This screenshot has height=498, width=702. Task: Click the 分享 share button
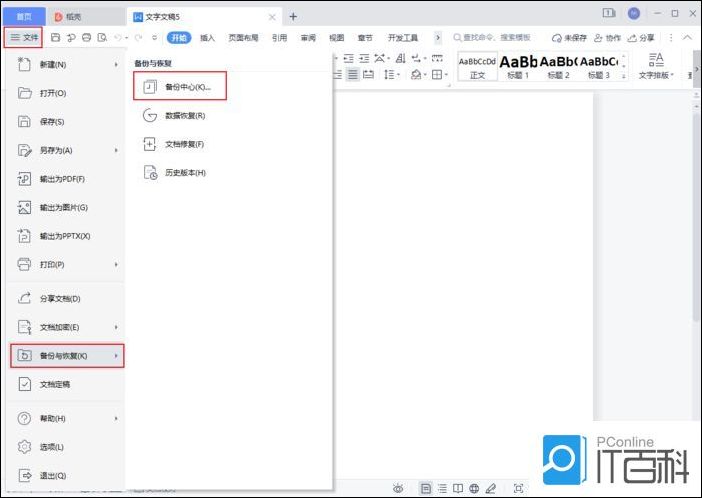[x=641, y=38]
